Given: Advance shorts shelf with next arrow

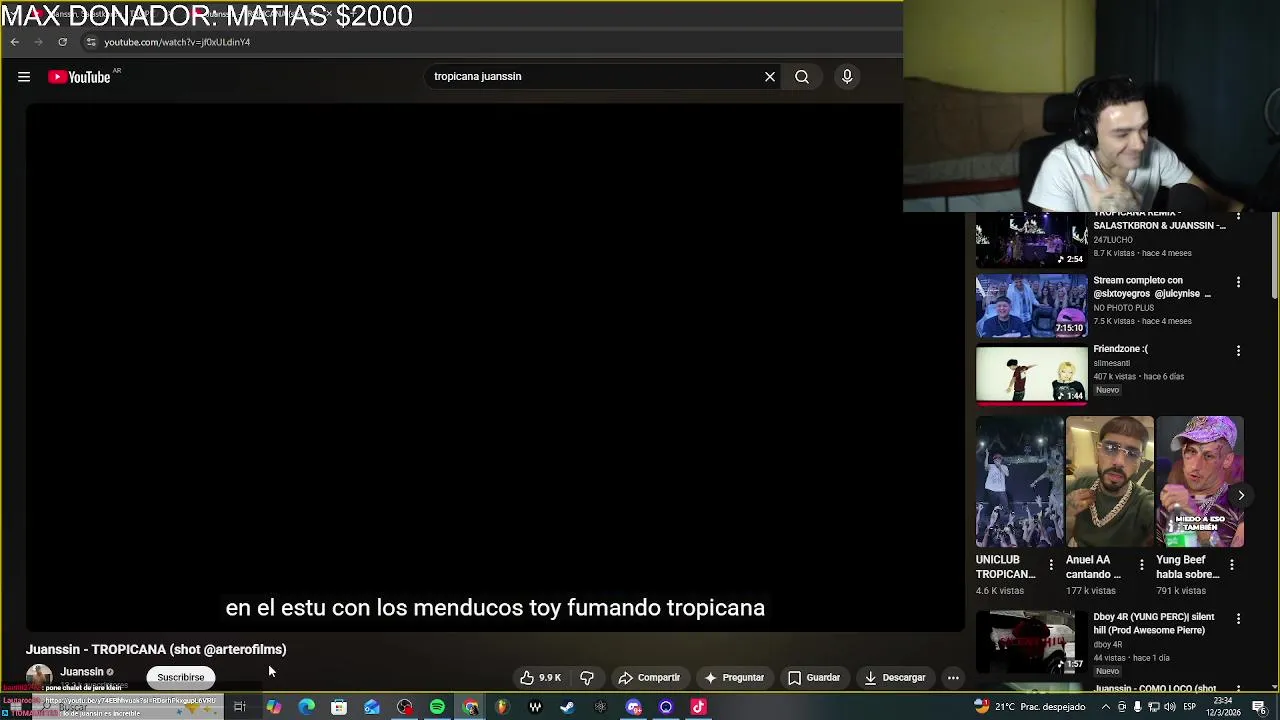Looking at the screenshot, I should click(1241, 495).
